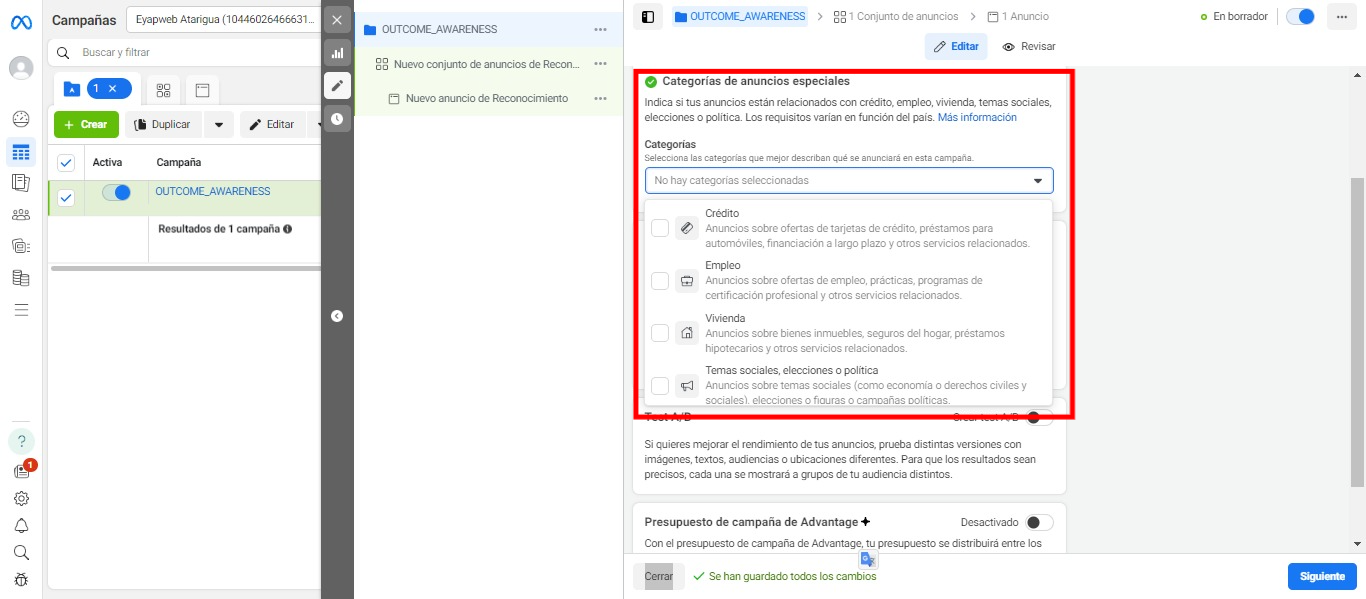Image resolution: width=1366 pixels, height=599 pixels.
Task: Close the editing panel with the X
Action: click(337, 20)
